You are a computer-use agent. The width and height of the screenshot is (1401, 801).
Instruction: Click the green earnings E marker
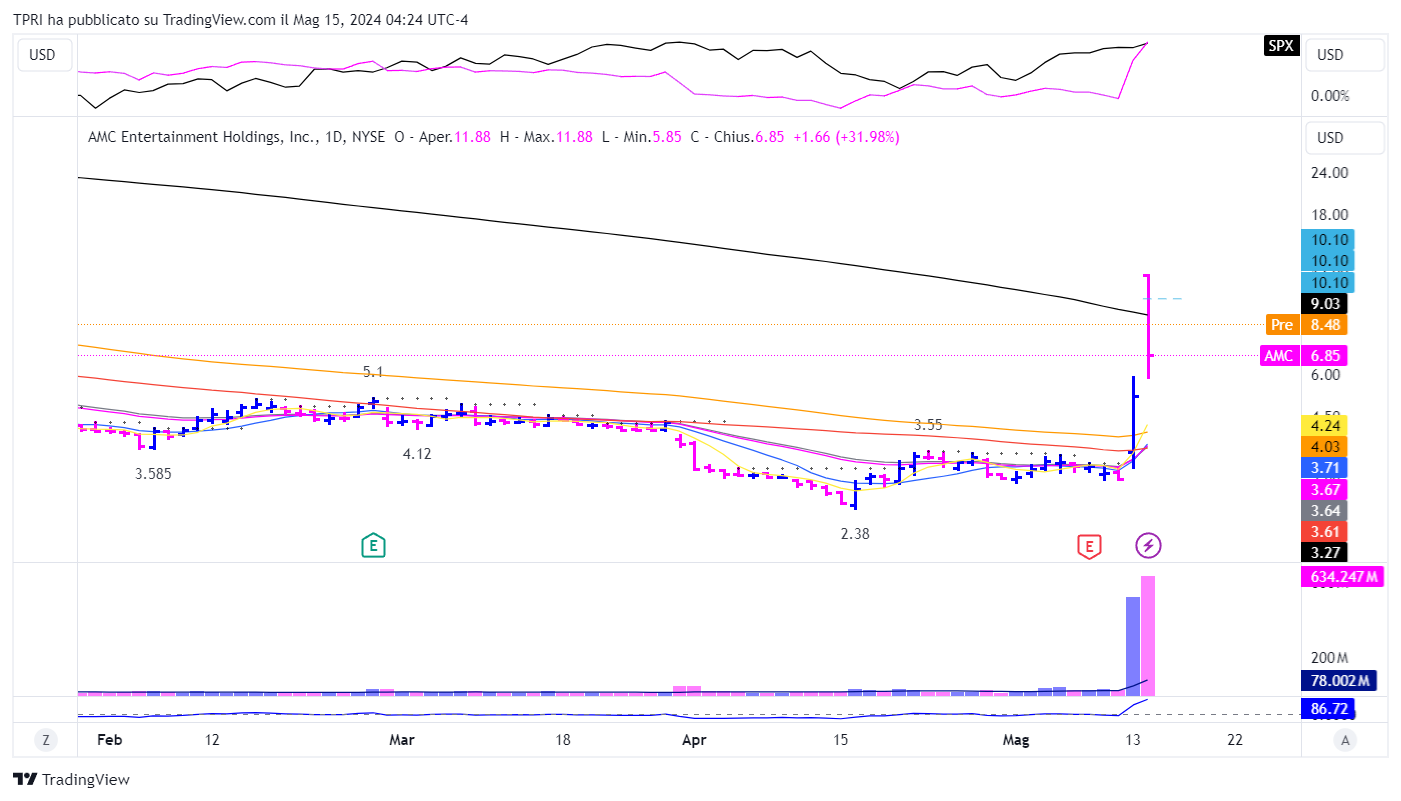coord(373,546)
